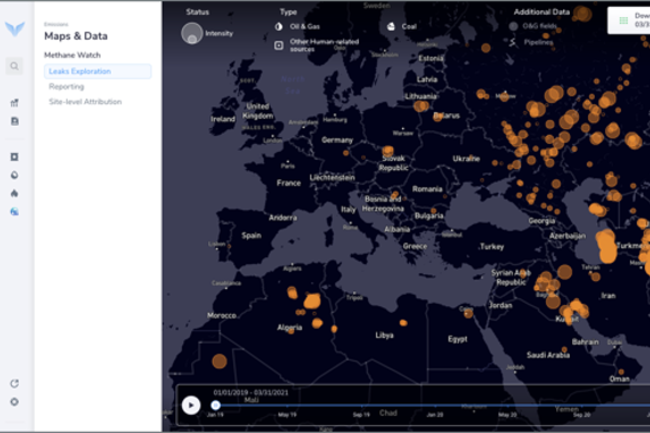
Task: Click the blue wing logo in sidebar
Action: (x=15, y=29)
